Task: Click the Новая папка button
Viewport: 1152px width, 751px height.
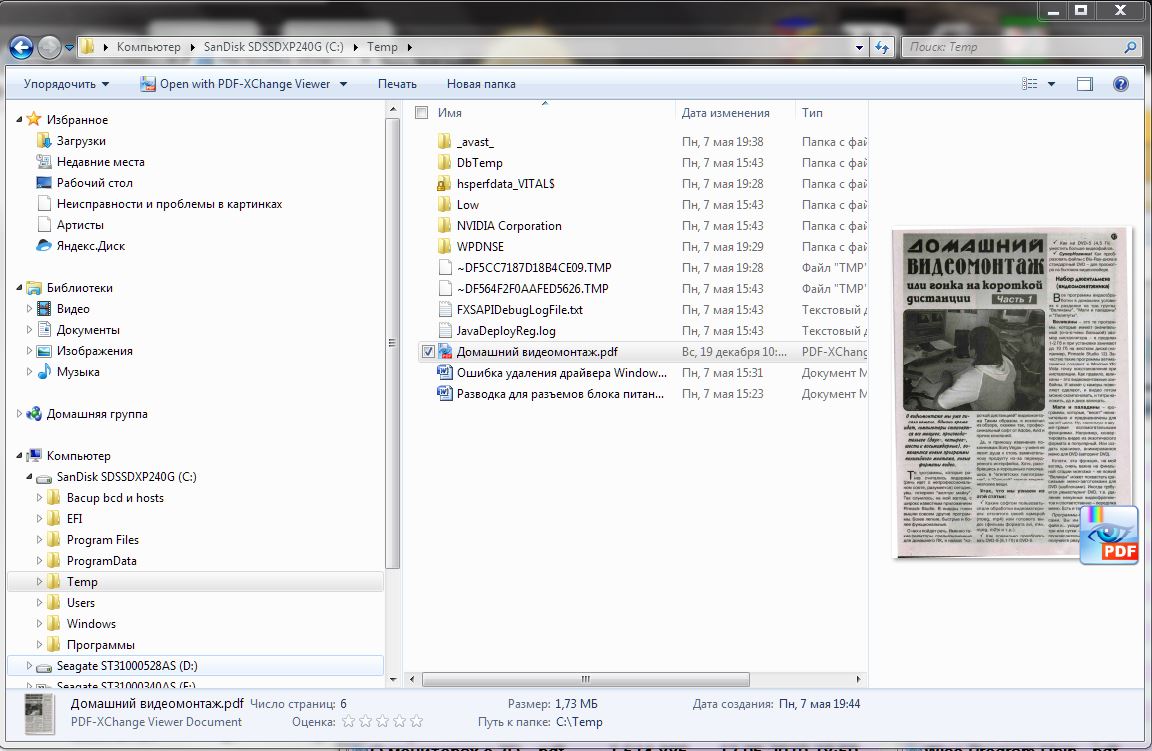Action: [x=481, y=84]
